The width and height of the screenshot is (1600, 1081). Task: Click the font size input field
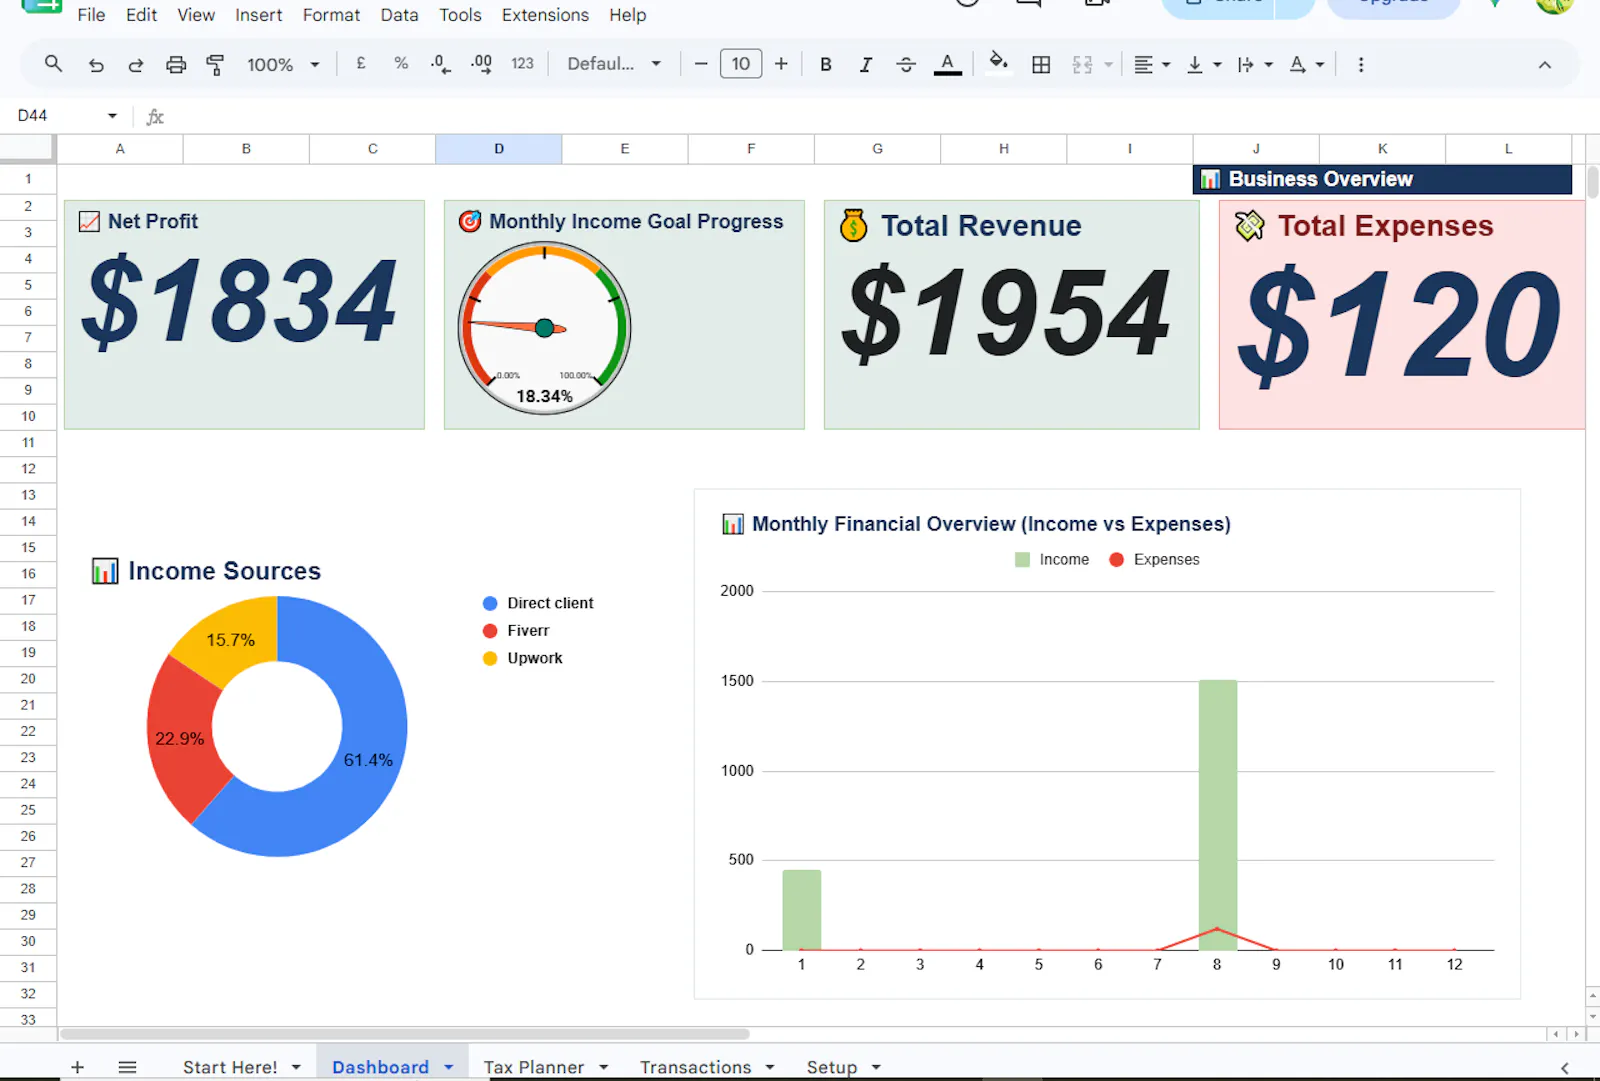pos(741,64)
